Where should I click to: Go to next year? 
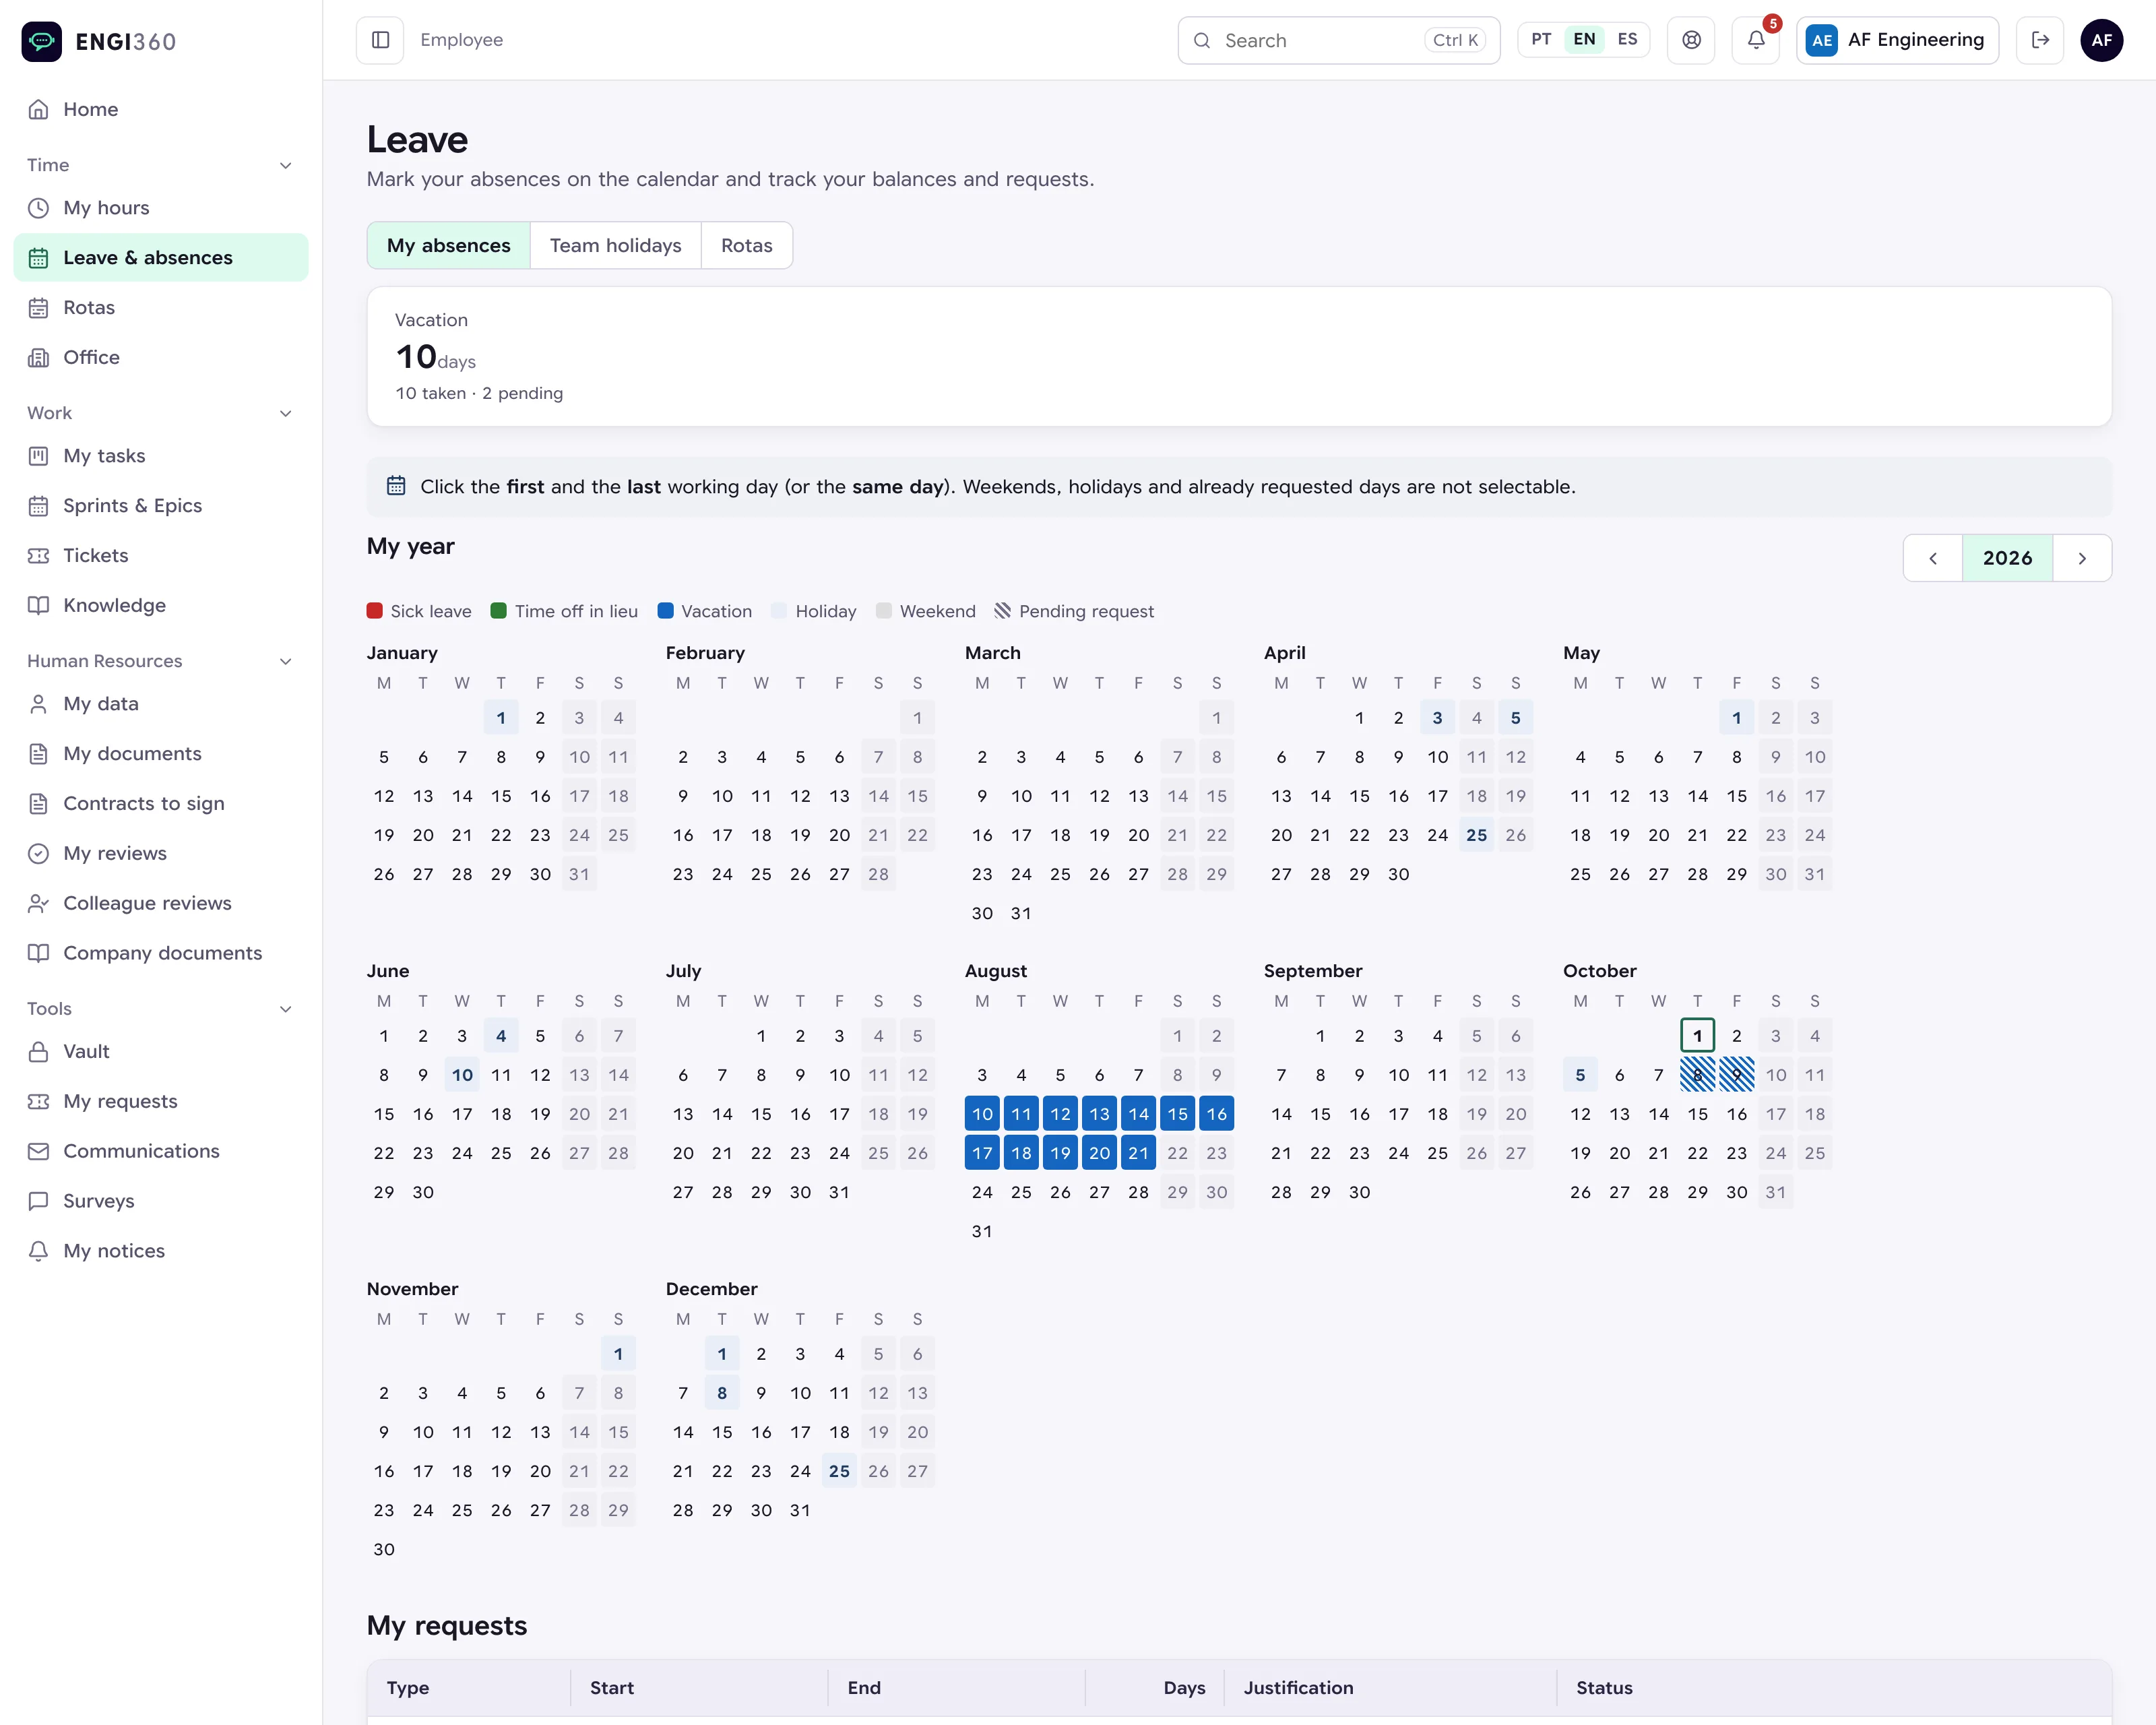(2082, 558)
